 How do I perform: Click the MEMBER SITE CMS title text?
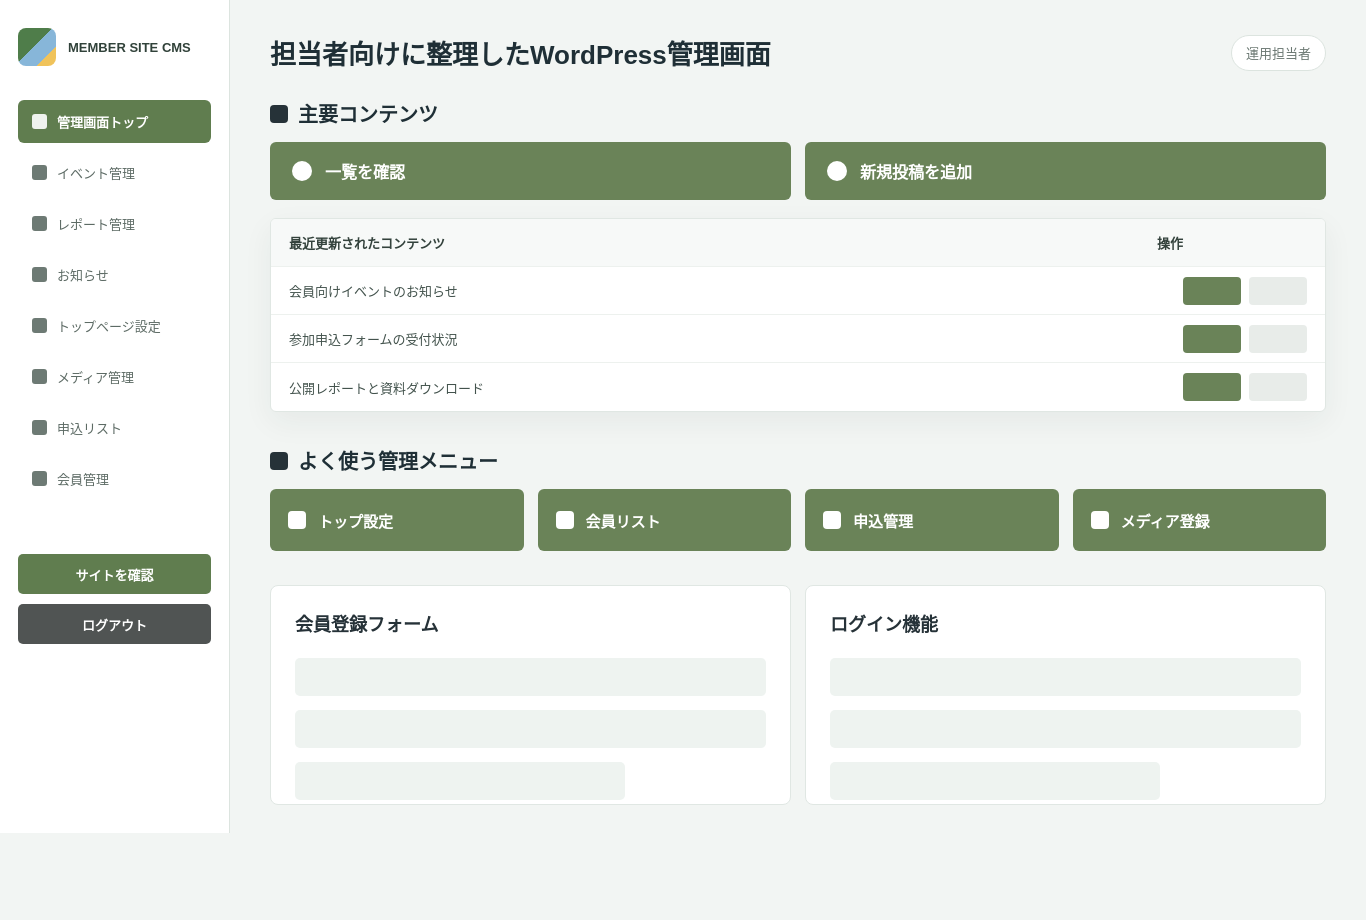(x=129, y=47)
